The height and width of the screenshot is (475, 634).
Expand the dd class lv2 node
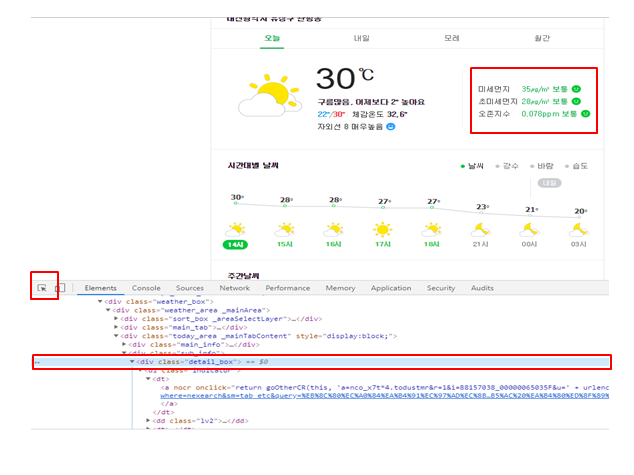148,421
